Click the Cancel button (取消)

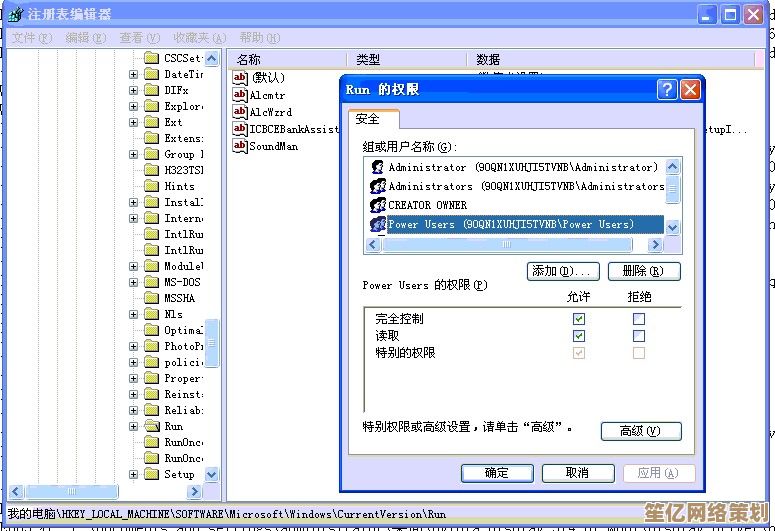click(x=578, y=473)
